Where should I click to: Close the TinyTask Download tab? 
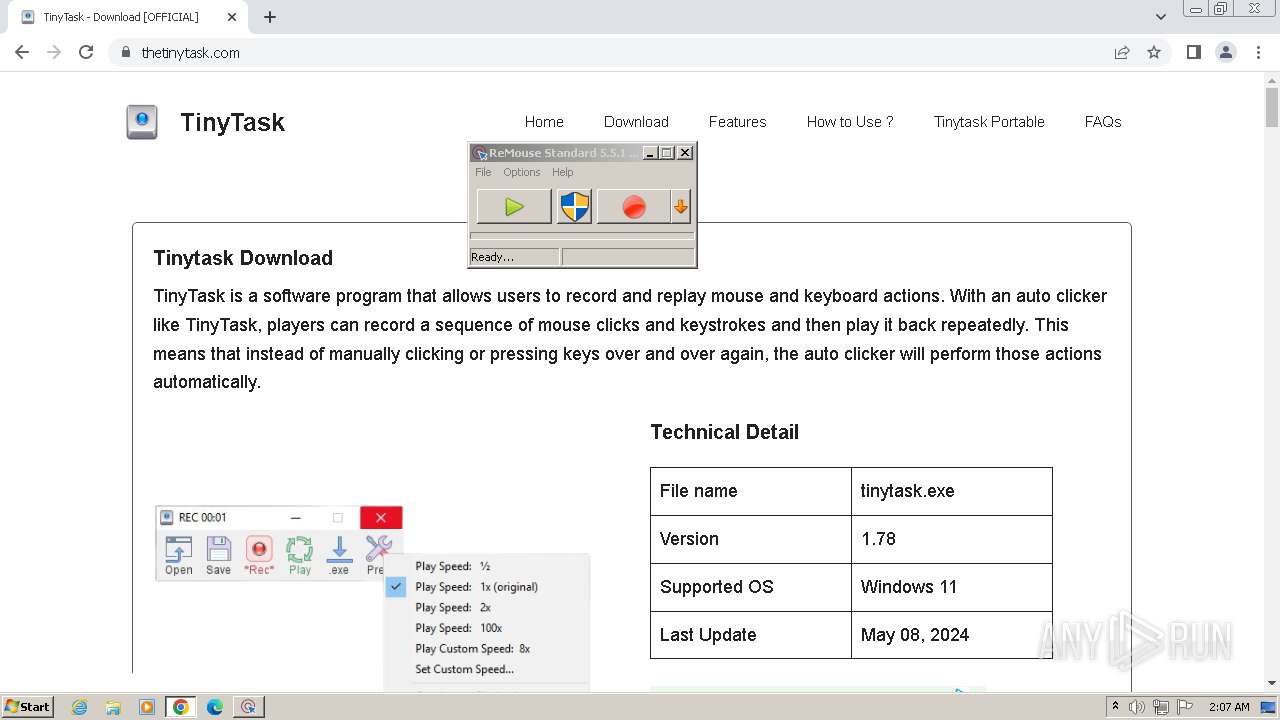(232, 17)
